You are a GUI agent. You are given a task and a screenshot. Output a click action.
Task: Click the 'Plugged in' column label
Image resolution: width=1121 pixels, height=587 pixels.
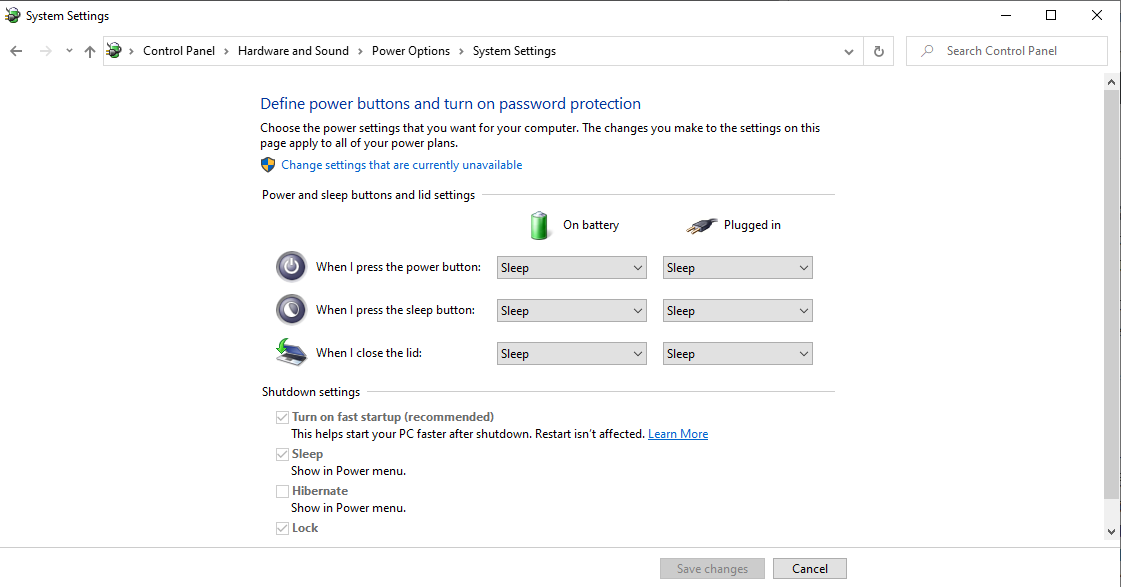pyautogui.click(x=752, y=225)
